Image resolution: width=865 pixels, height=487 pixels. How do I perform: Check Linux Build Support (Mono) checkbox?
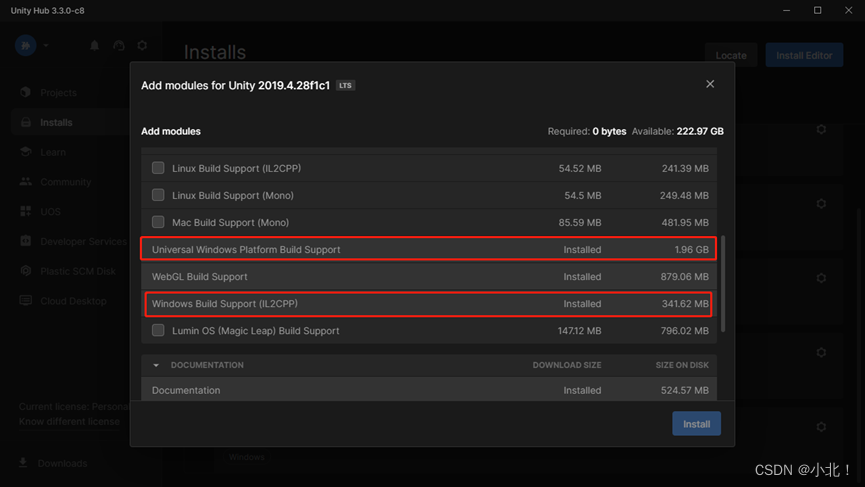(x=158, y=195)
